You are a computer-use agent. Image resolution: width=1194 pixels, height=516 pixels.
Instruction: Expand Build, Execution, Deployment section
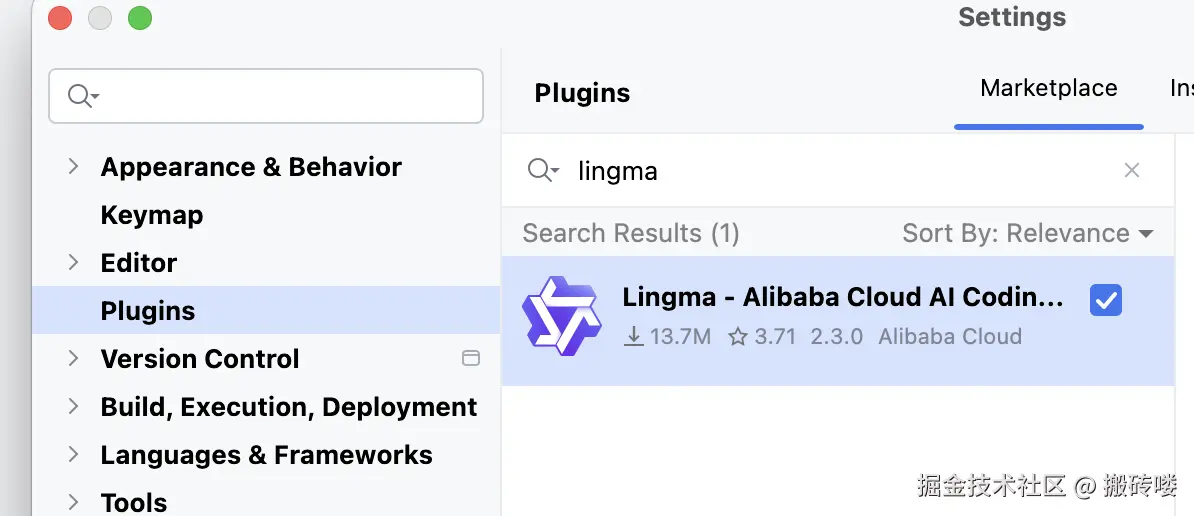(x=73, y=407)
